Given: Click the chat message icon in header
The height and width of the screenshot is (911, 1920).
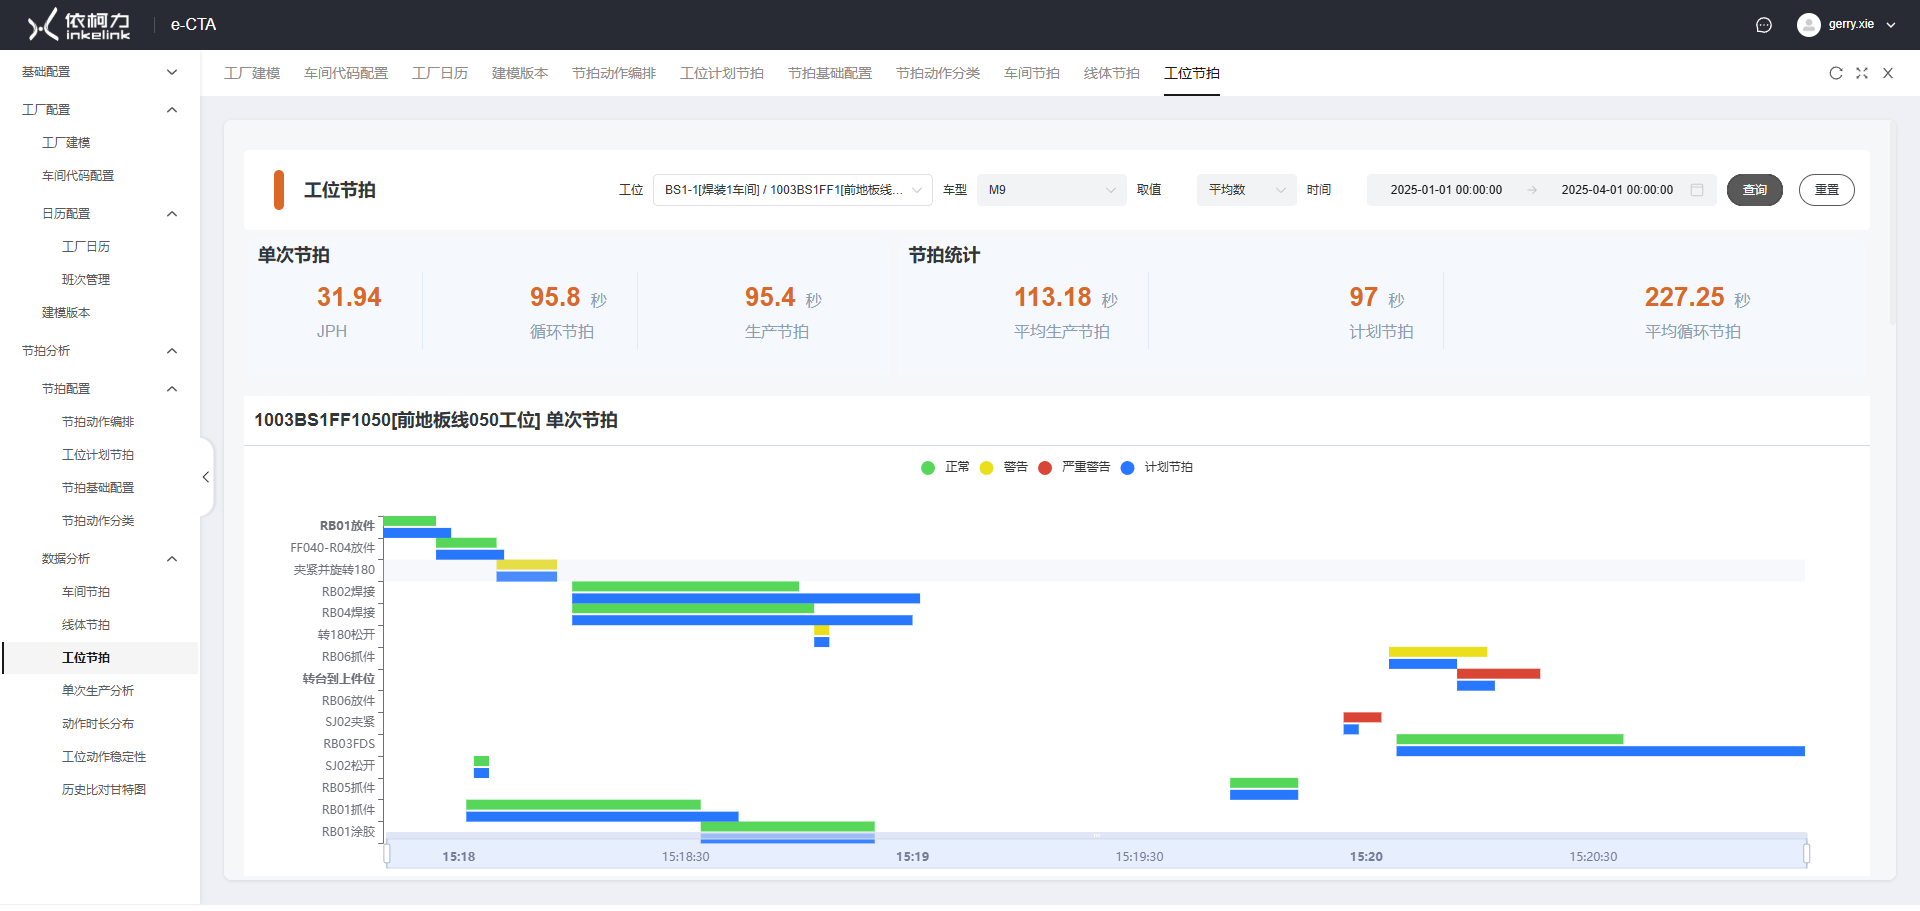Looking at the screenshot, I should 1764,25.
